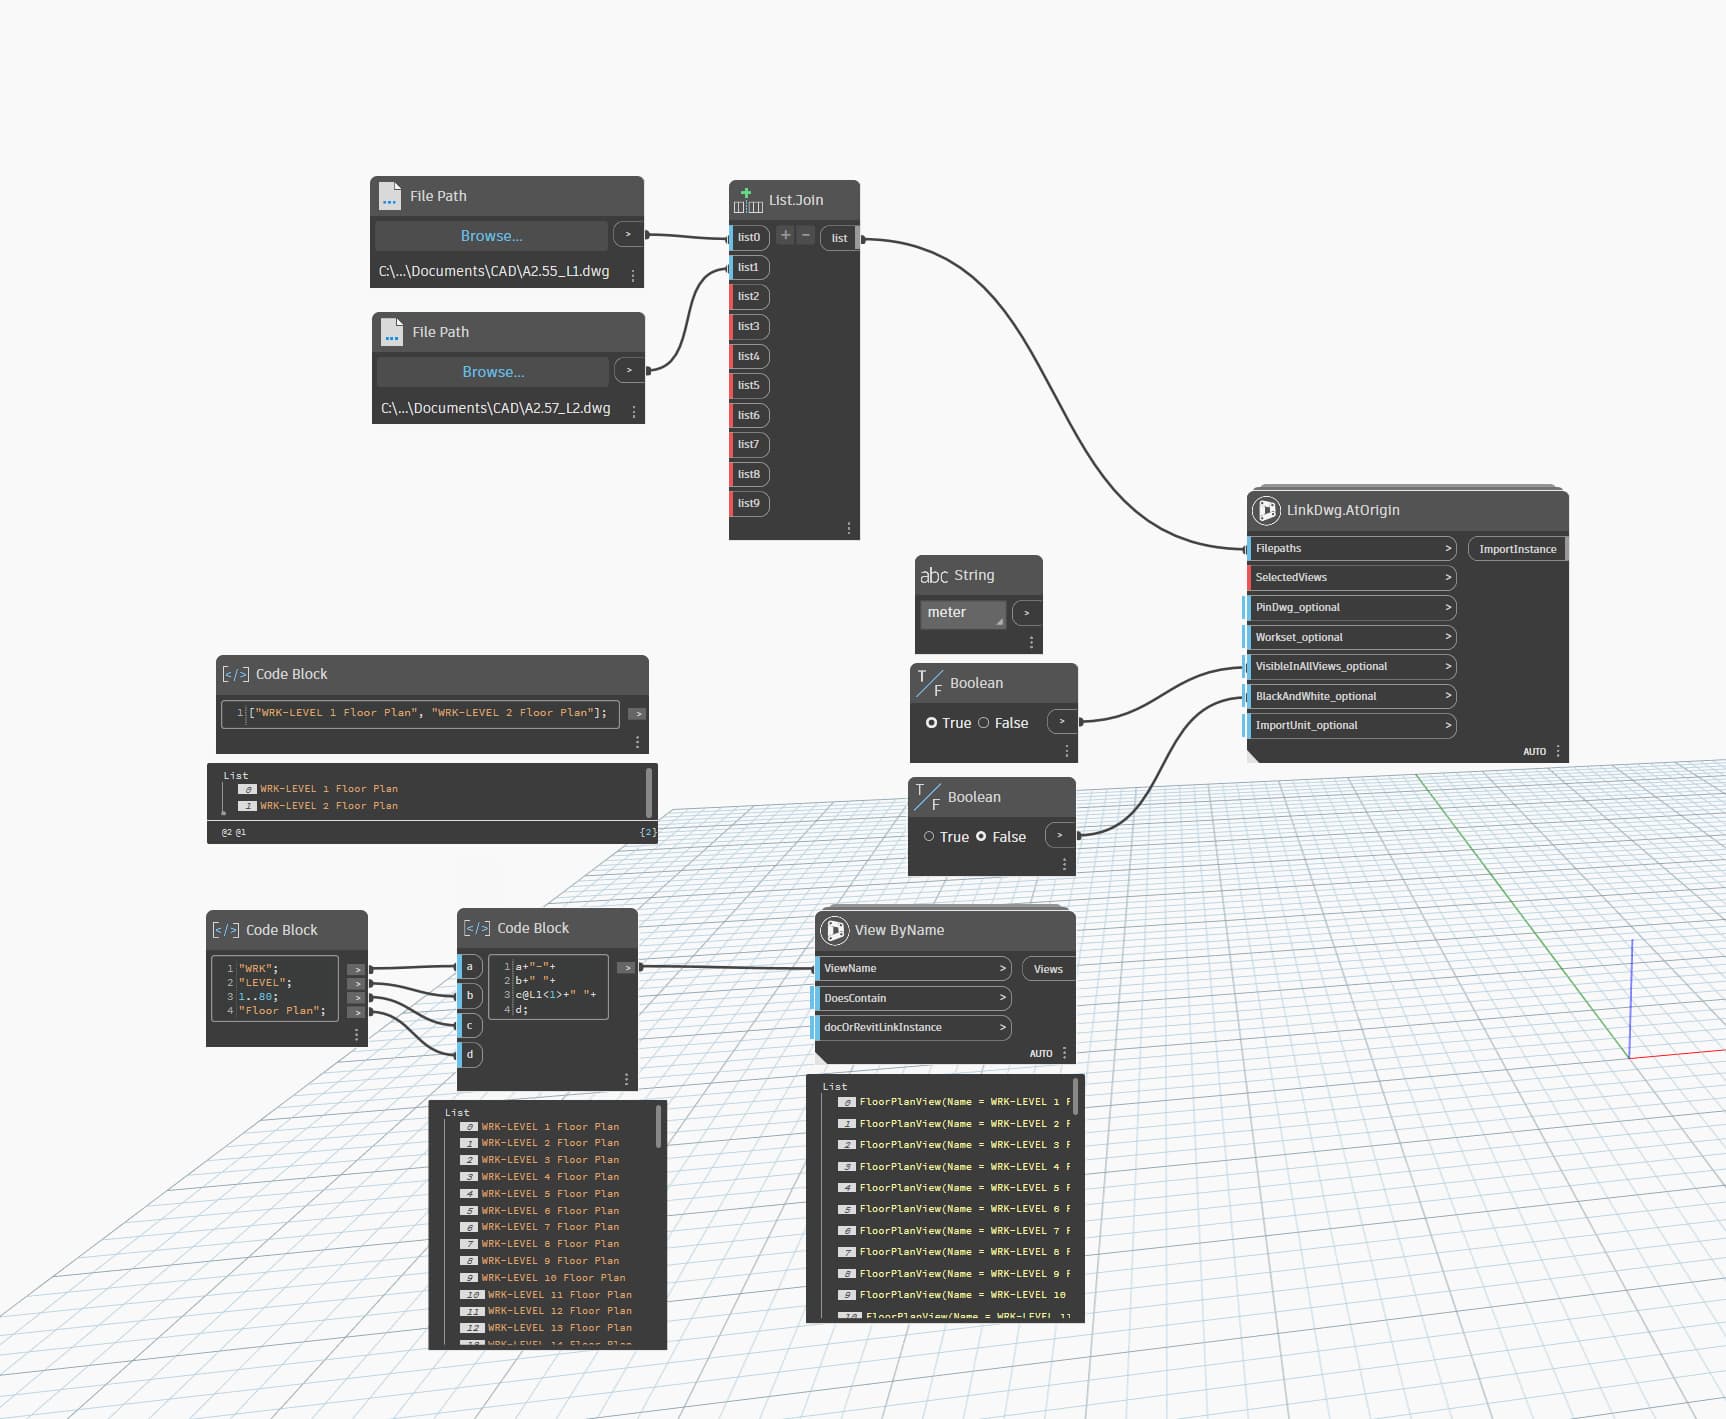Click the ImportInstance output port
Screen dimensions: 1726x1419
point(1517,549)
